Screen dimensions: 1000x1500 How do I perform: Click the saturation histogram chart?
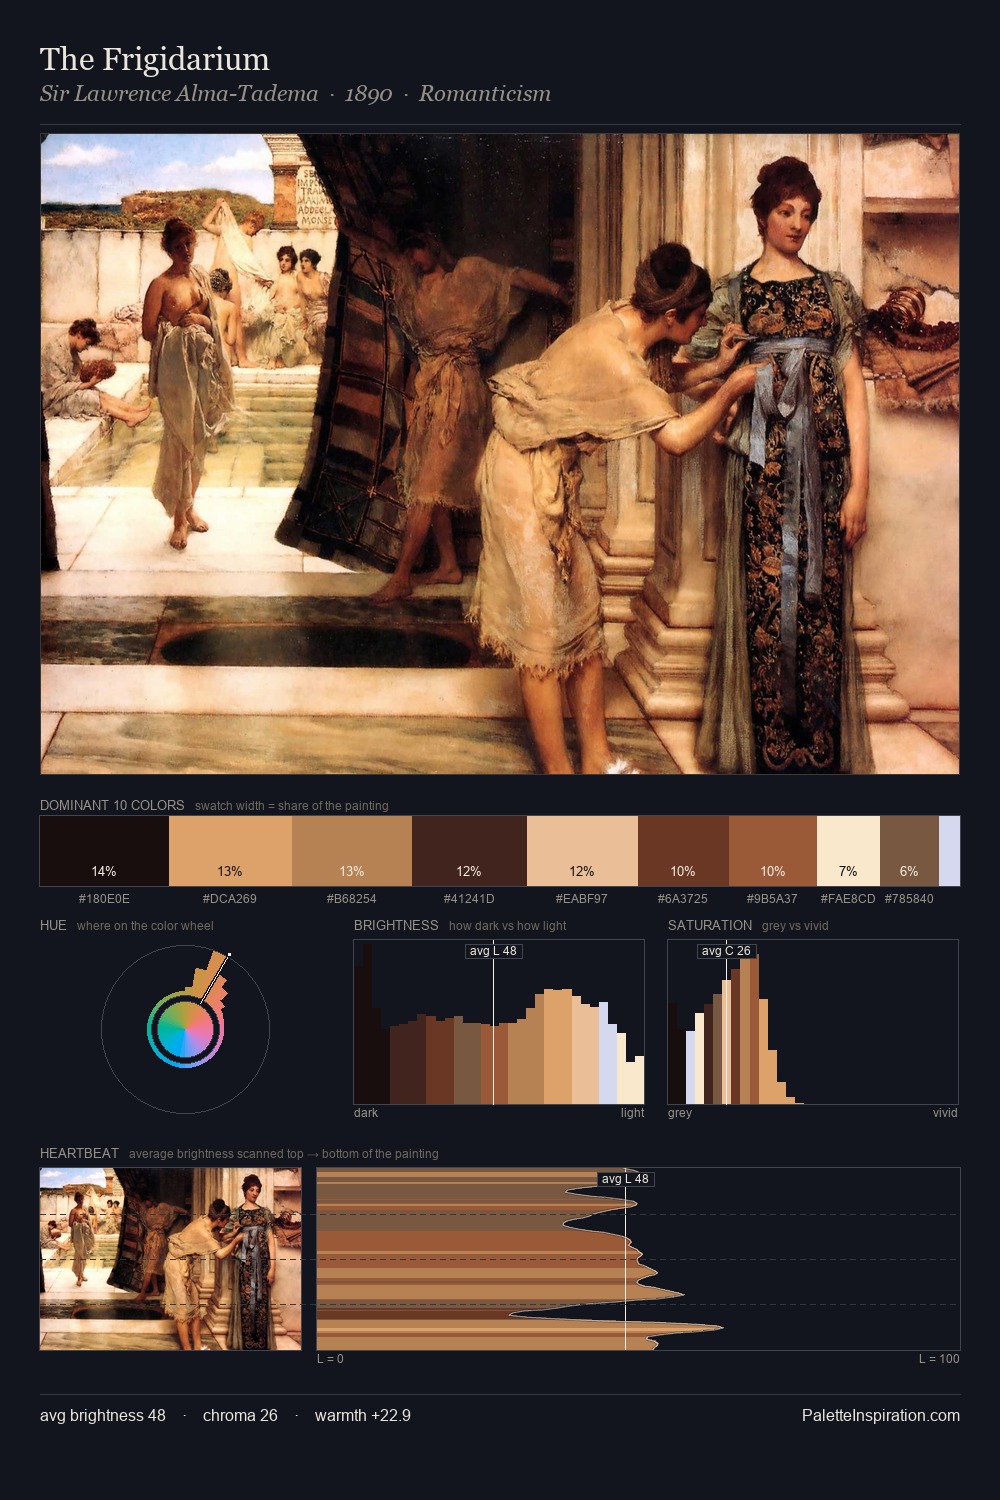[x=813, y=1022]
